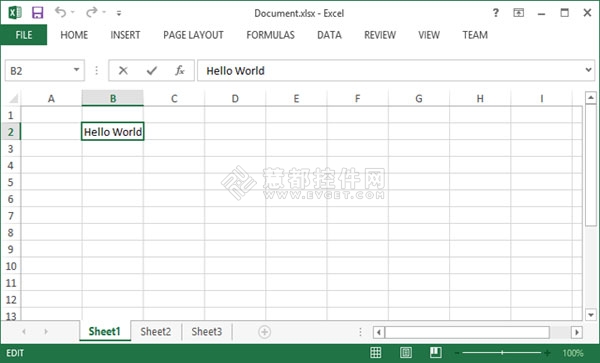Select column A header
Image resolution: width=600 pixels, height=363 pixels.
[51, 99]
